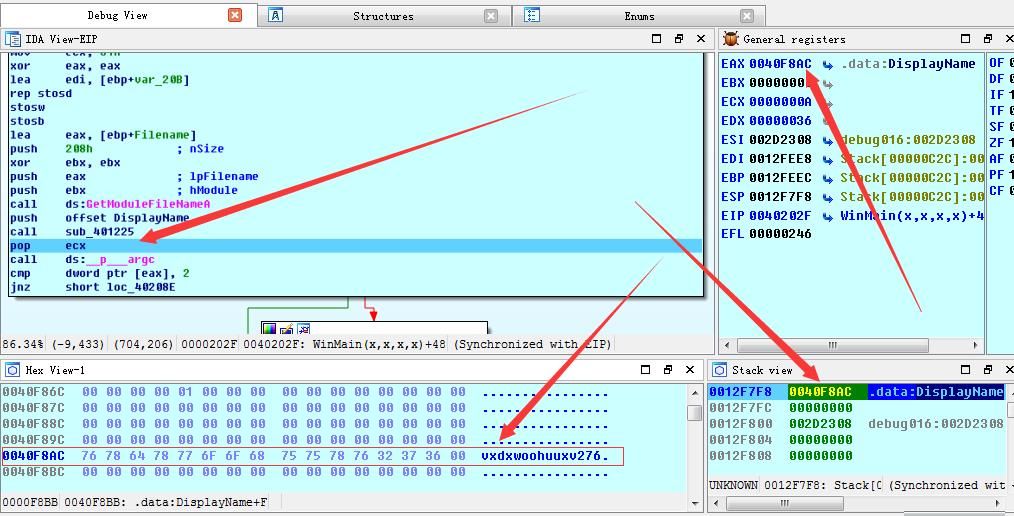Follow the jump arrow next to EIP

click(828, 216)
